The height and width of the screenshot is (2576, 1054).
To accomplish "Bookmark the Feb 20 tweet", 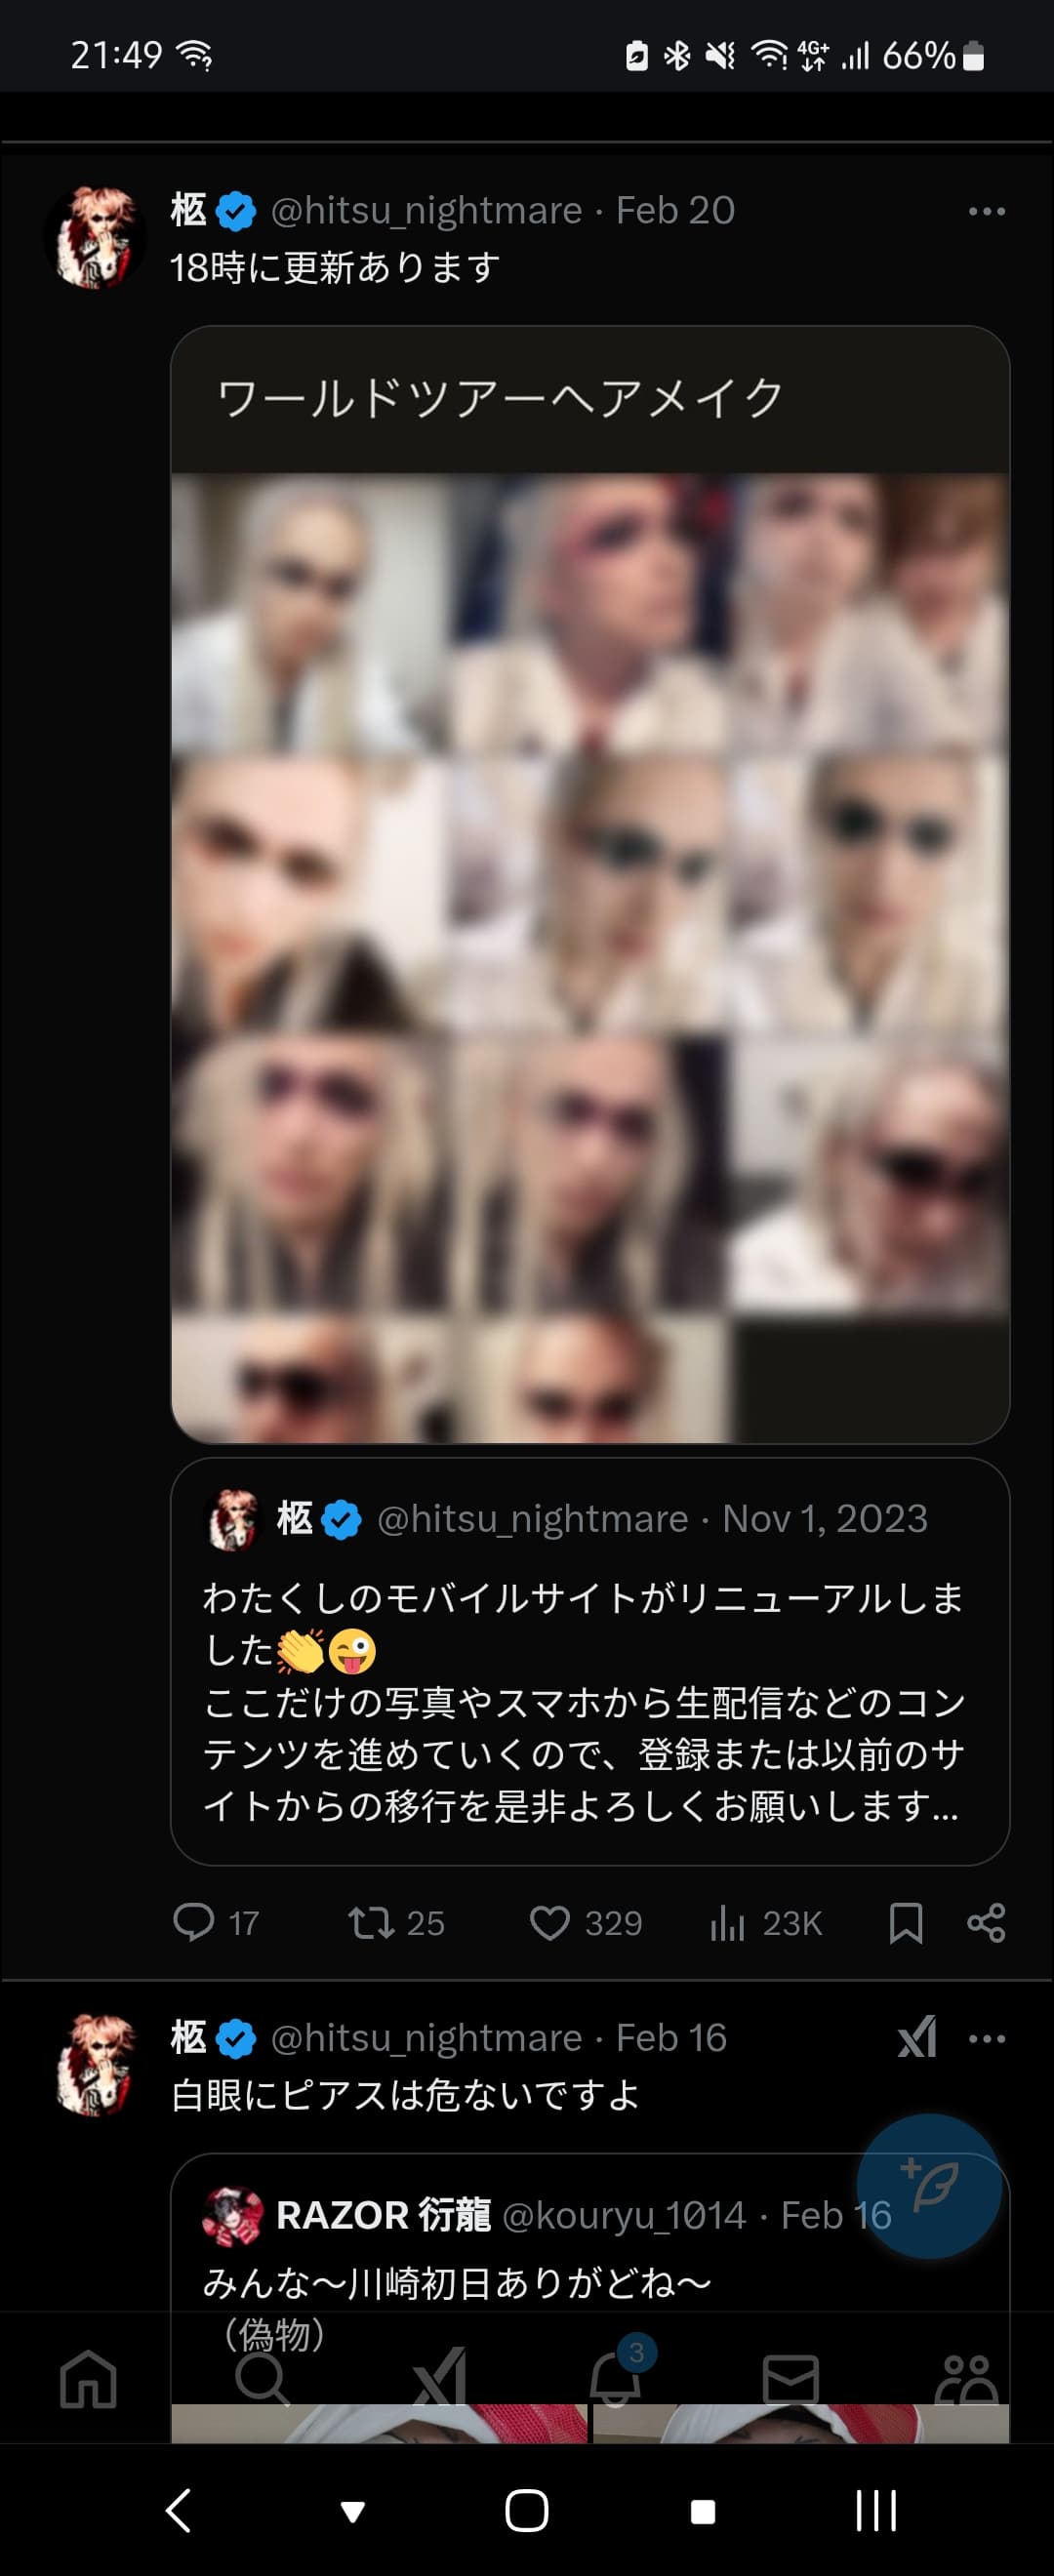I will (x=906, y=1922).
